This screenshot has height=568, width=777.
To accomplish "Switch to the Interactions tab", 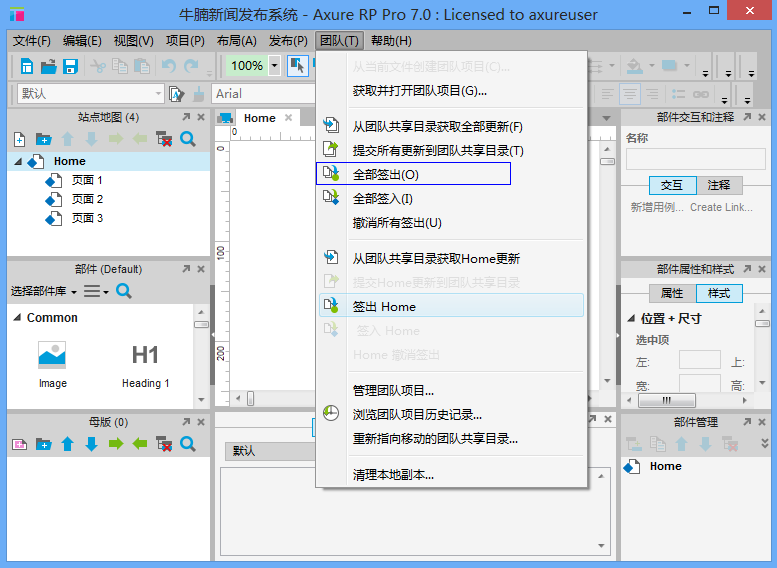I will tap(672, 185).
